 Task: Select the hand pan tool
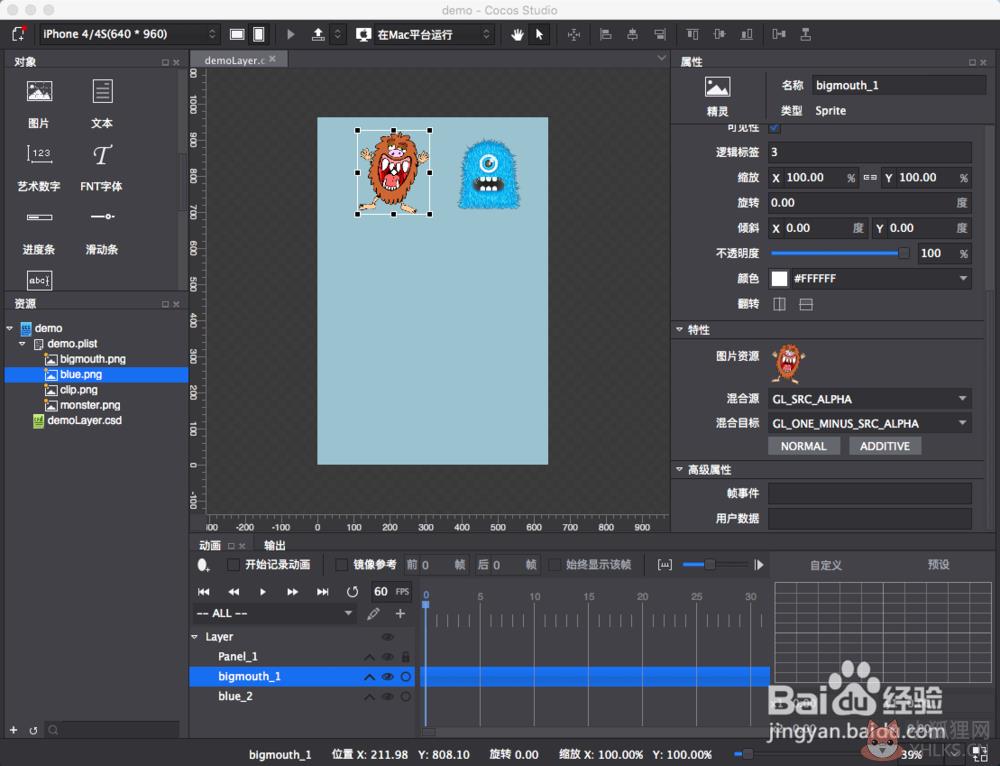click(517, 34)
